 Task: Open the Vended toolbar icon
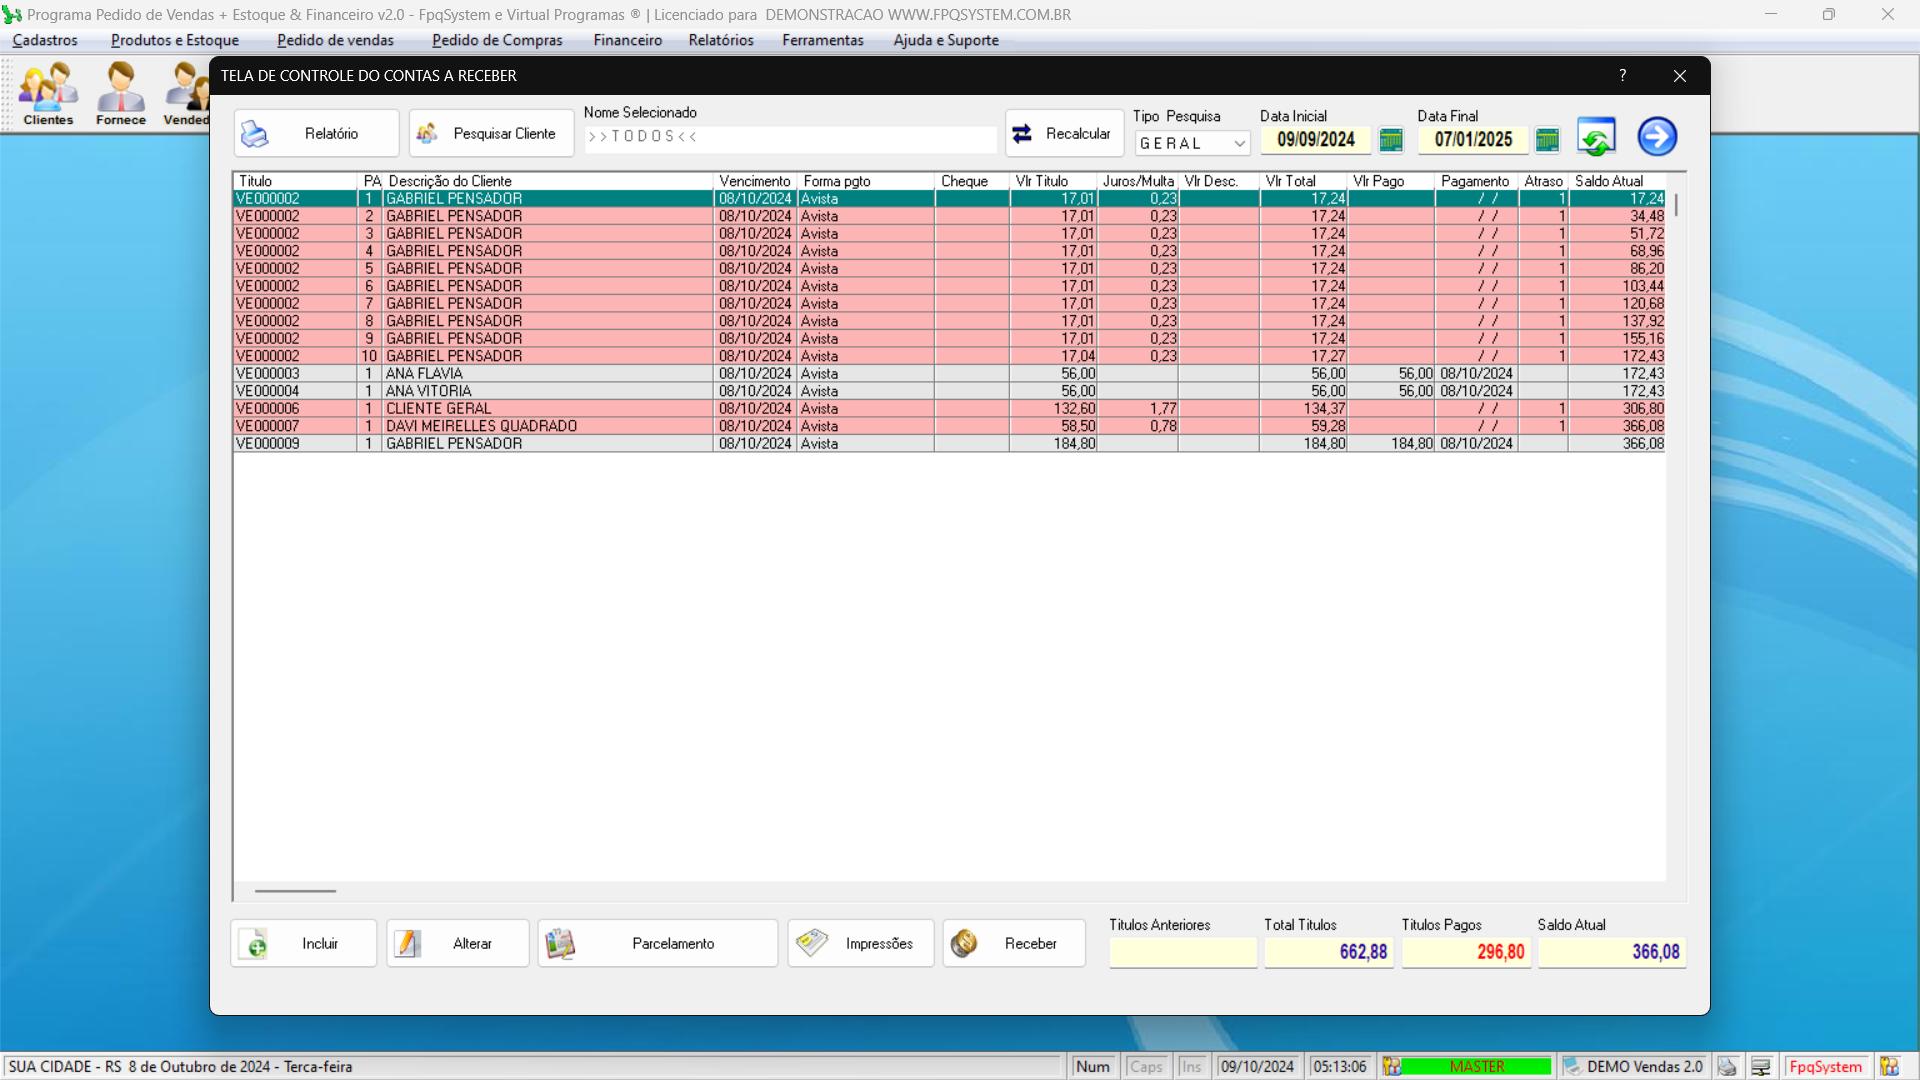click(x=186, y=94)
